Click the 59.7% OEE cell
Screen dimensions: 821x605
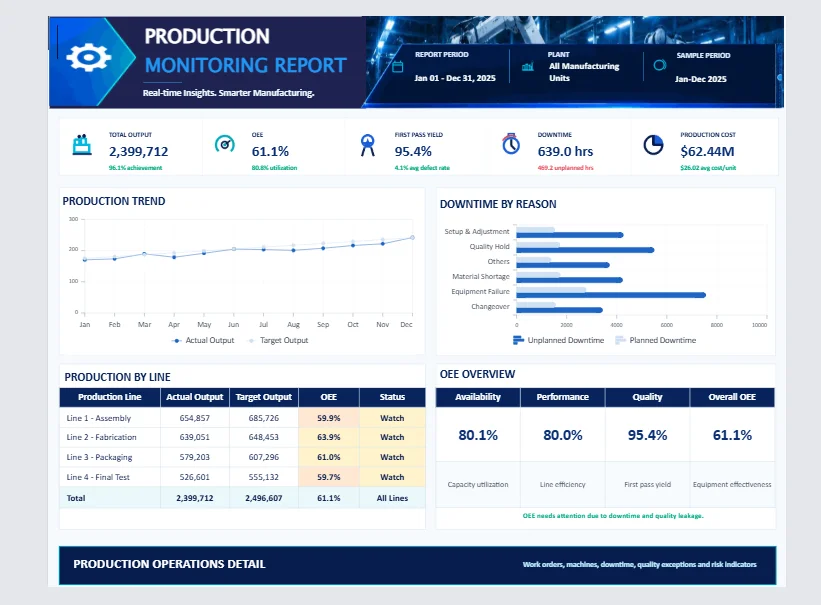tap(328, 477)
